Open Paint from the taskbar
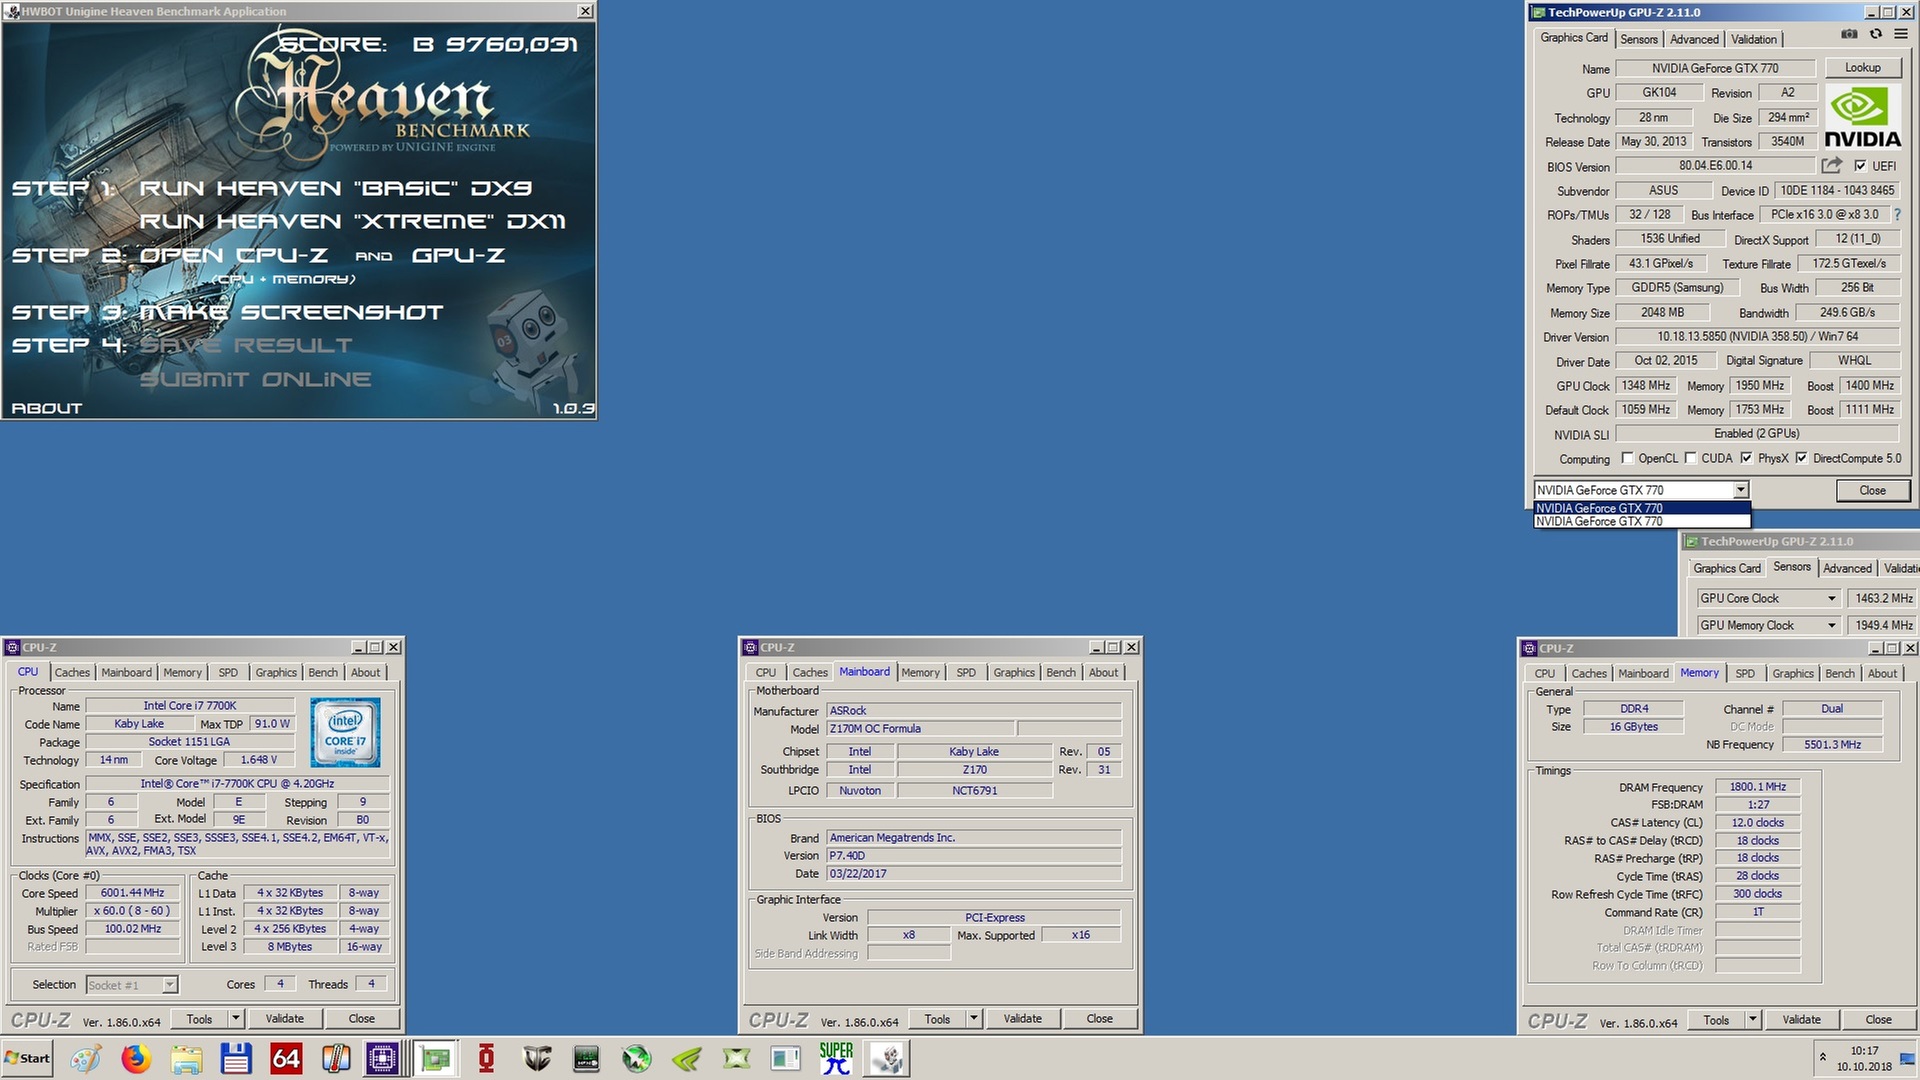Viewport: 1920px width, 1080px height. click(x=86, y=1058)
